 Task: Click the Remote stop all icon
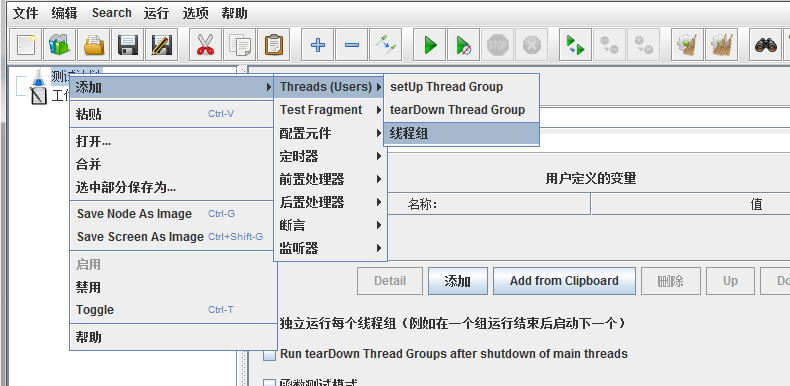(x=609, y=45)
